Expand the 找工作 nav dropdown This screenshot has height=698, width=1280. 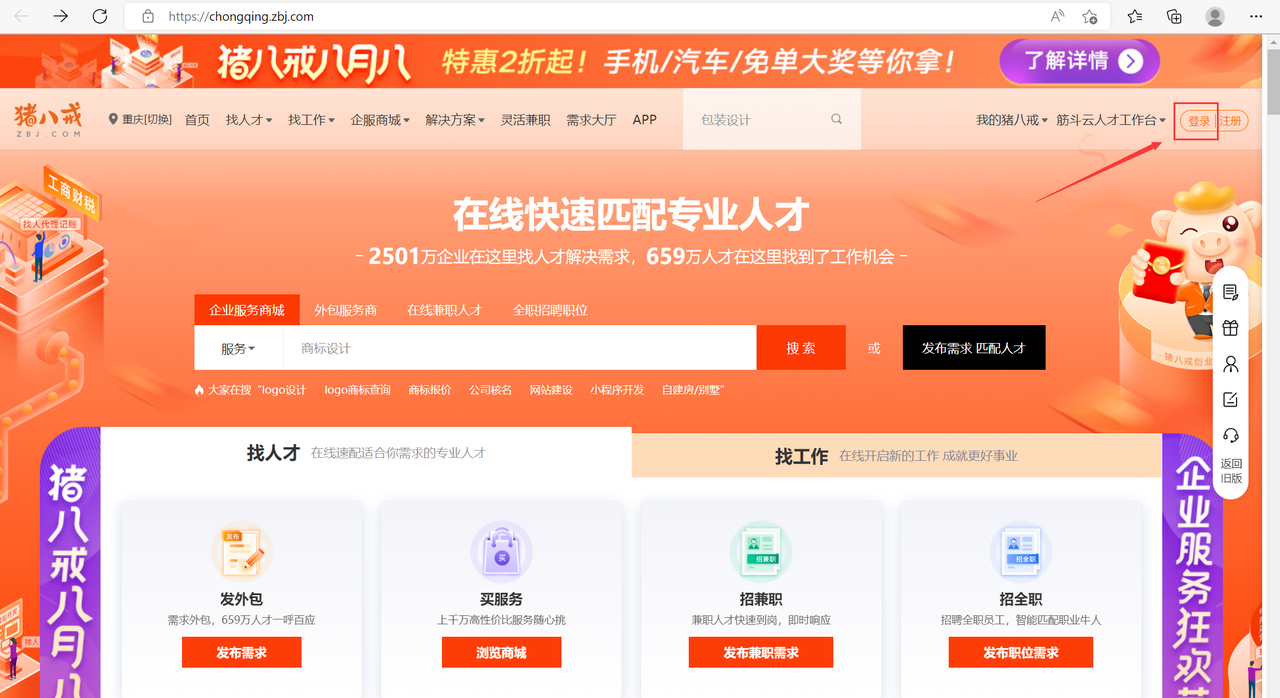click(x=311, y=120)
